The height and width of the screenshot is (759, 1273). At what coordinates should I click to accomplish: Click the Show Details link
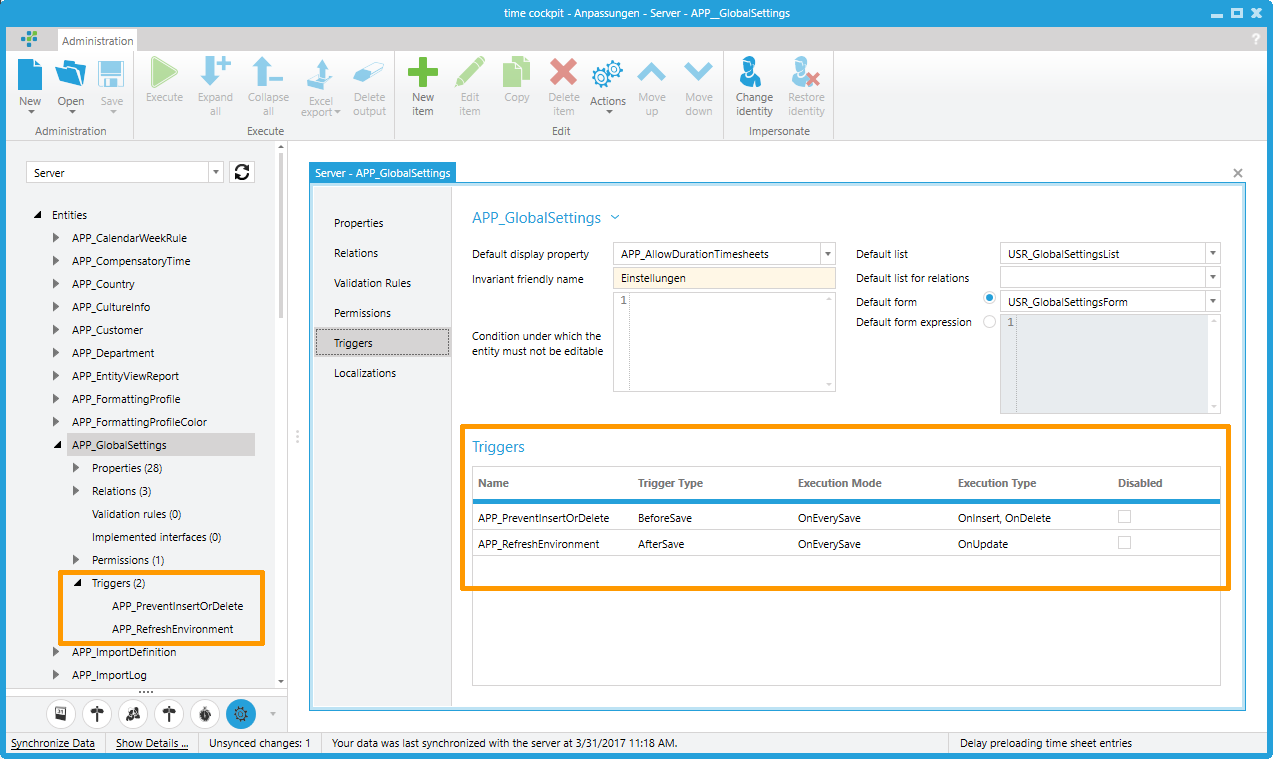coord(152,743)
